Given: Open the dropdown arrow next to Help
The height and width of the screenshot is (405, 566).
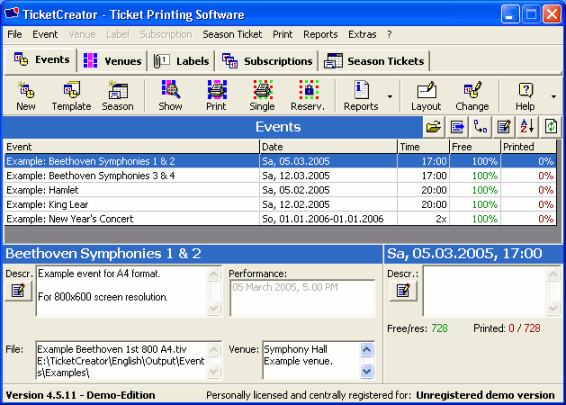Looking at the screenshot, I should pyautogui.click(x=553, y=96).
